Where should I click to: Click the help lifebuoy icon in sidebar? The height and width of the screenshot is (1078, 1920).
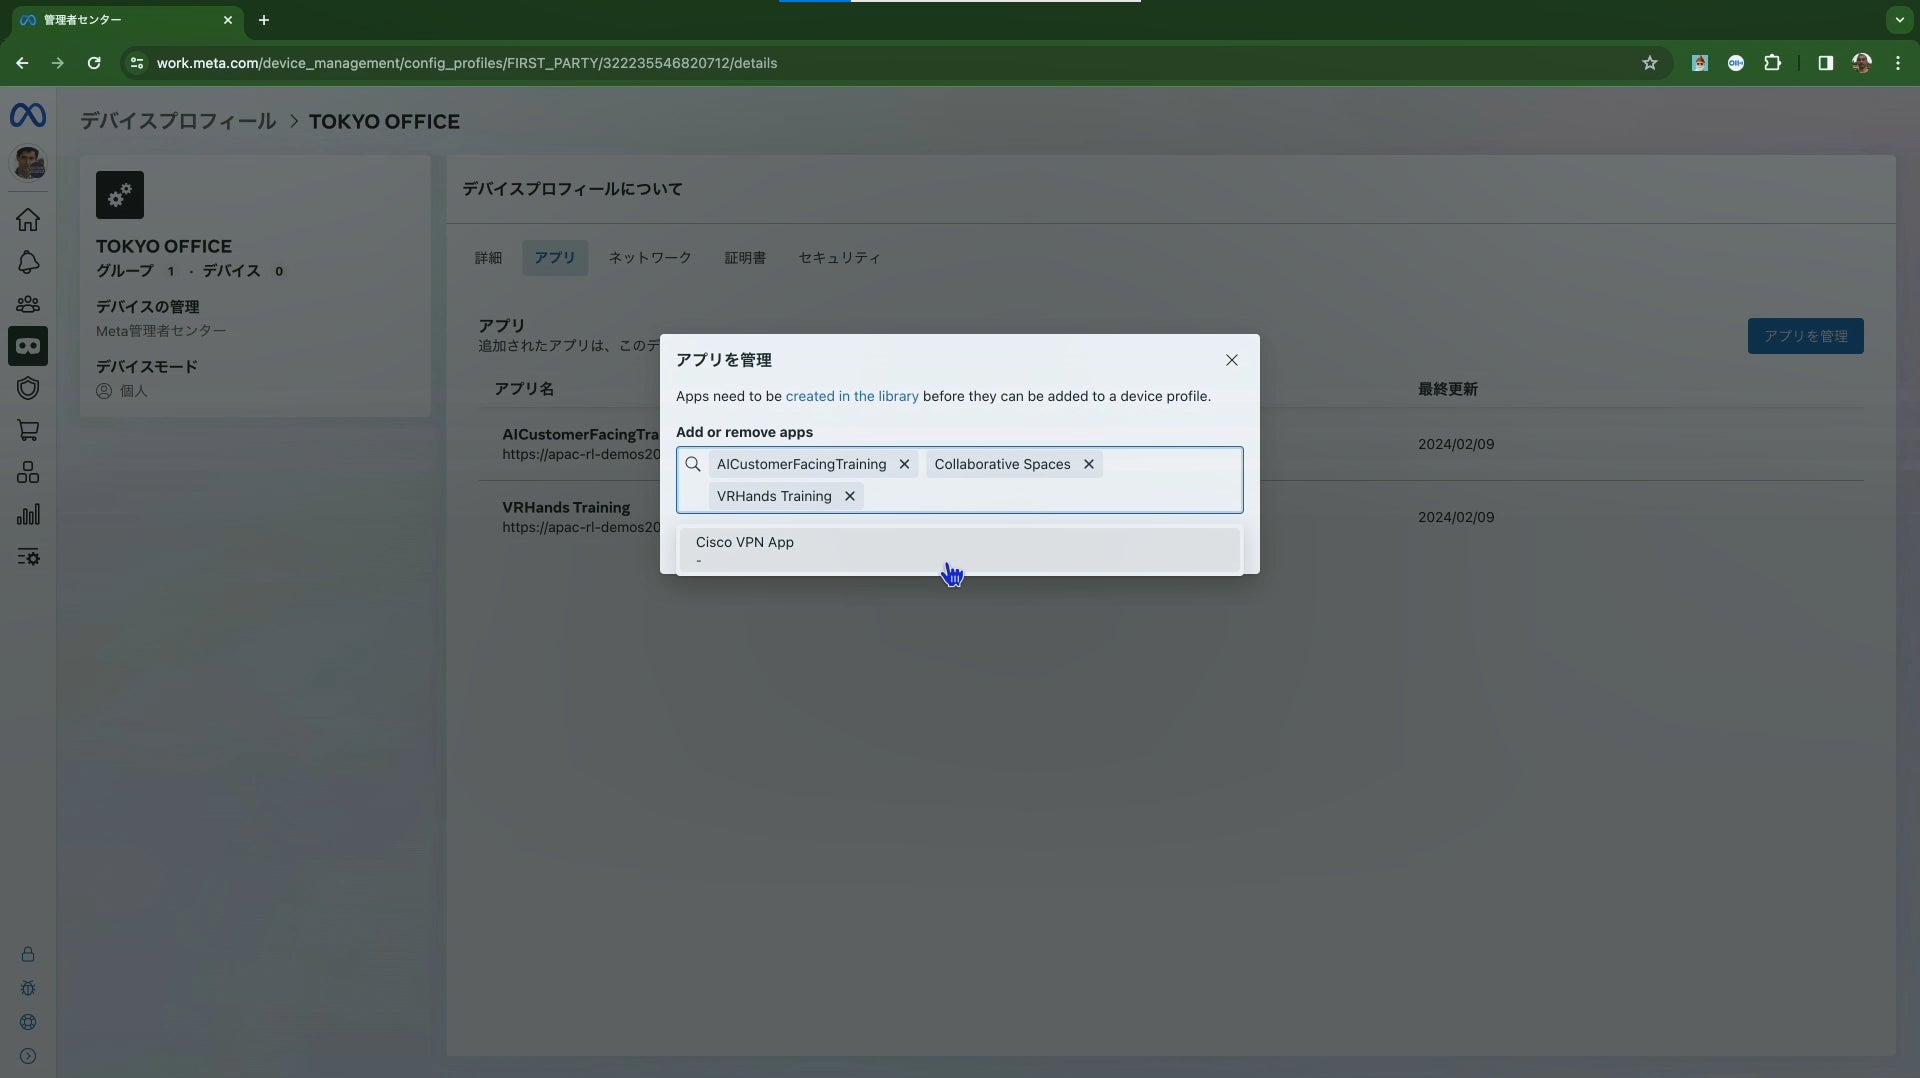click(x=28, y=1022)
